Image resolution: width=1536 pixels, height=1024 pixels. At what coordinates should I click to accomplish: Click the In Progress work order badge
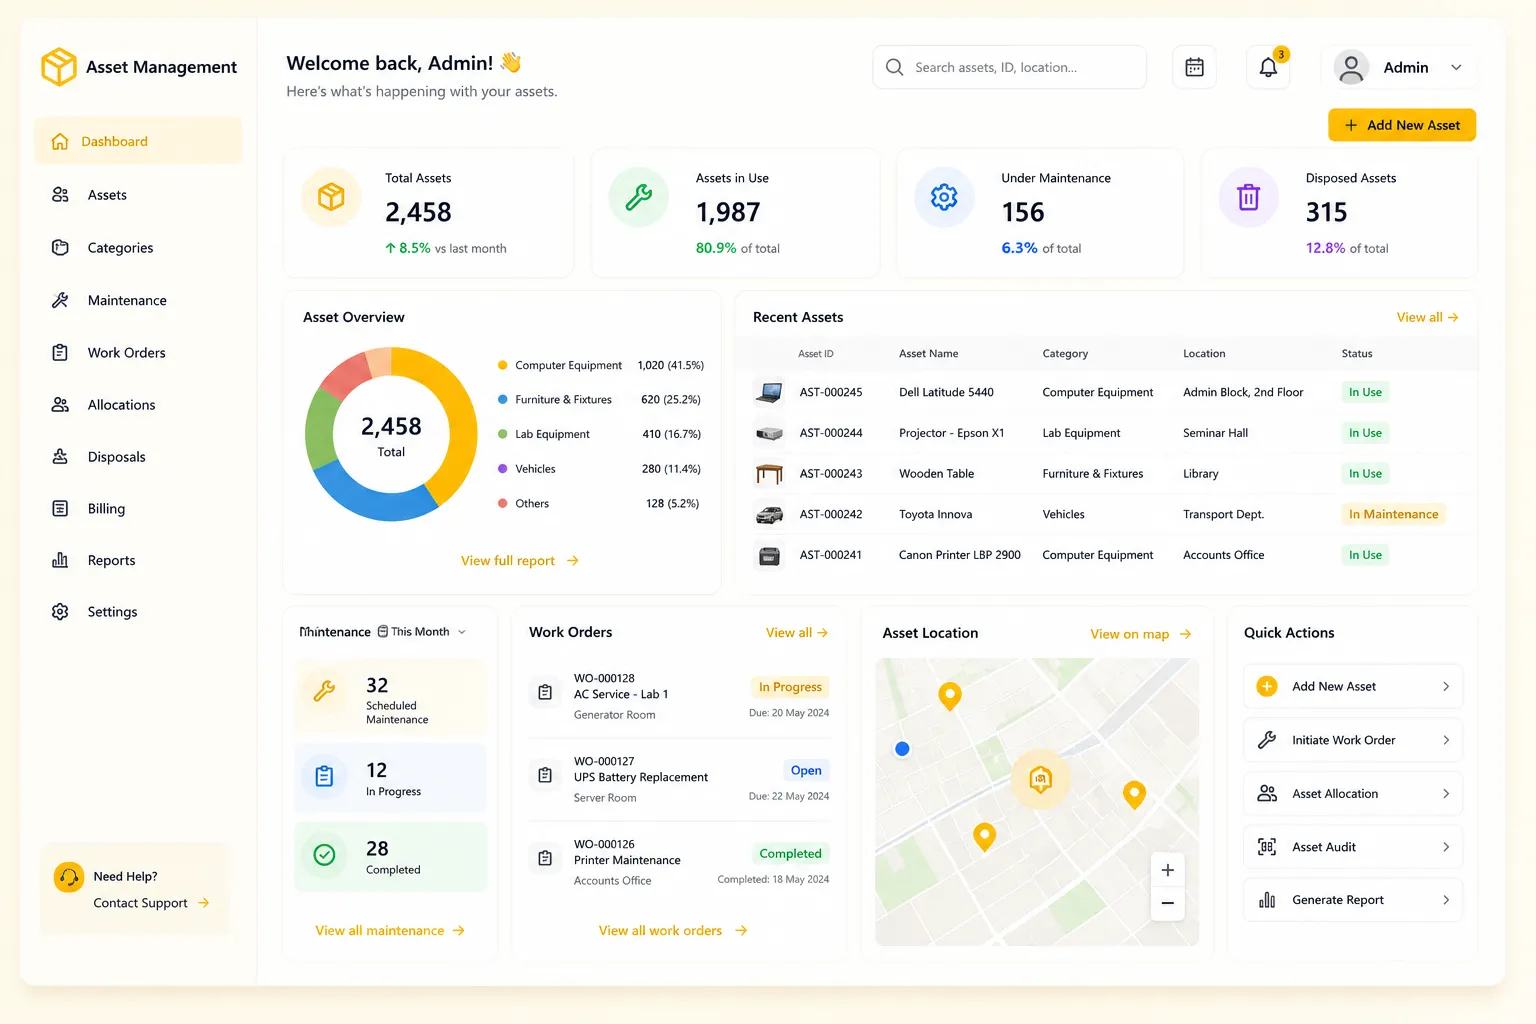(x=789, y=687)
